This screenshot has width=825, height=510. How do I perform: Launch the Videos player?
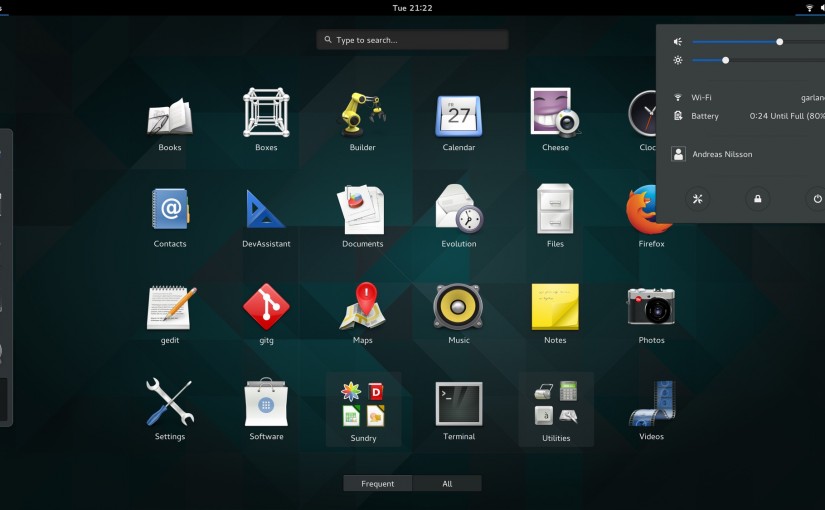coord(652,404)
